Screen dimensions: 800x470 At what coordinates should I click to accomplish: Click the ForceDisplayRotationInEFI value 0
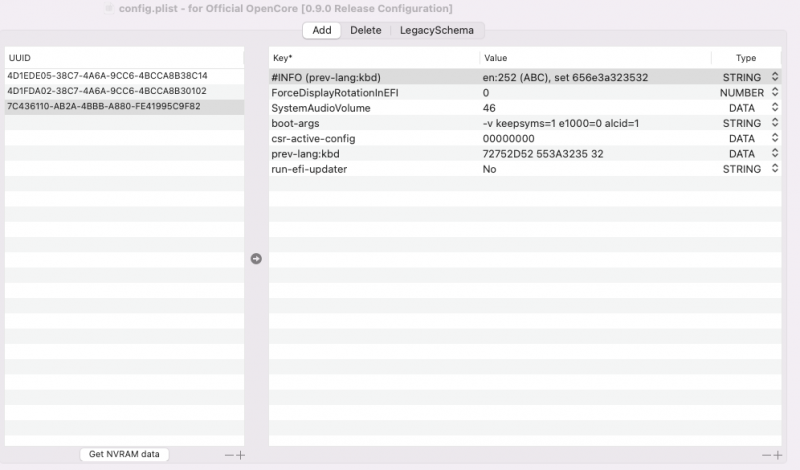[486, 93]
